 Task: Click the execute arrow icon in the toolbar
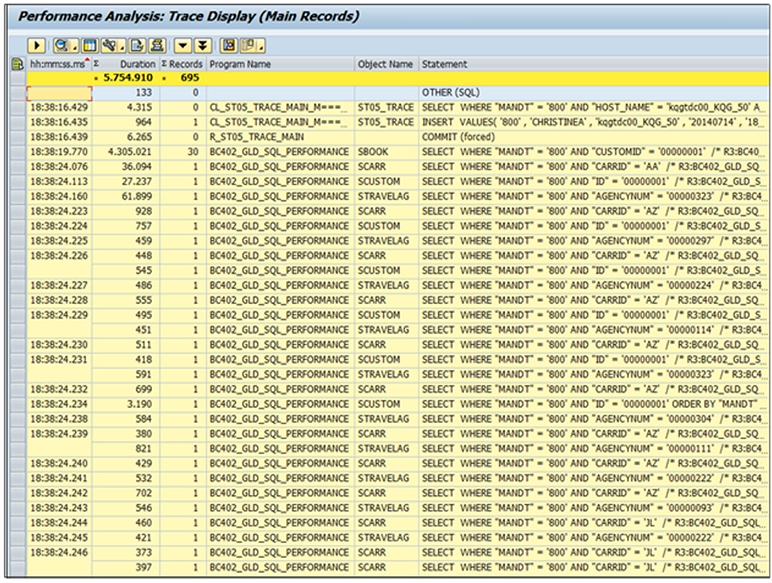[37, 45]
